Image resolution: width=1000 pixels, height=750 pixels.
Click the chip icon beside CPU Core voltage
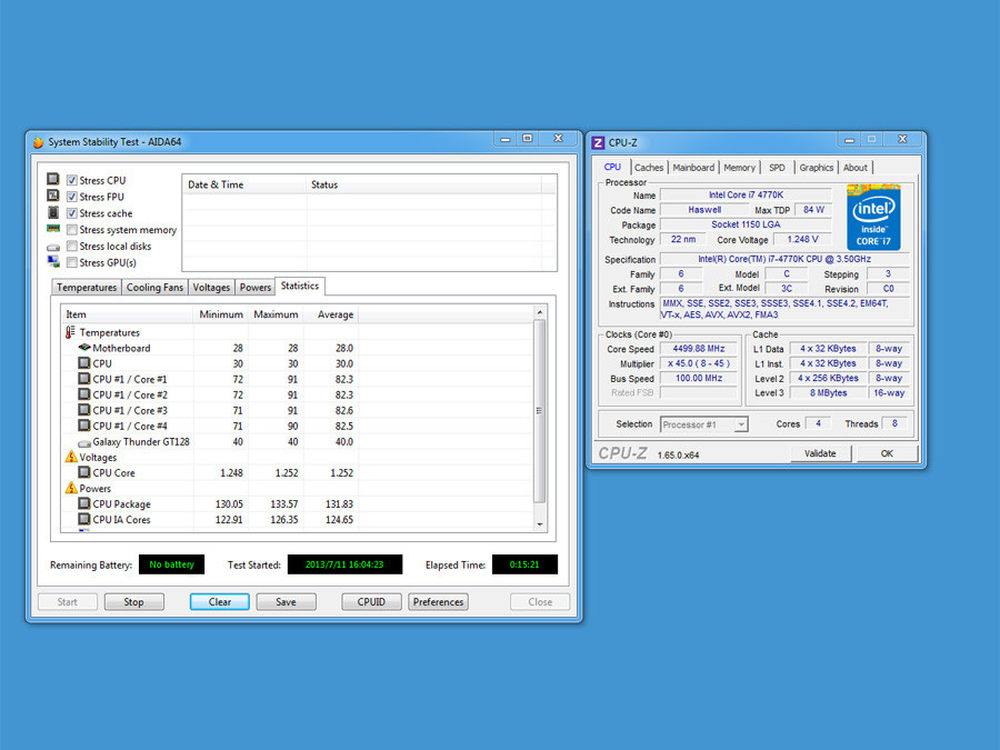pyautogui.click(x=84, y=473)
